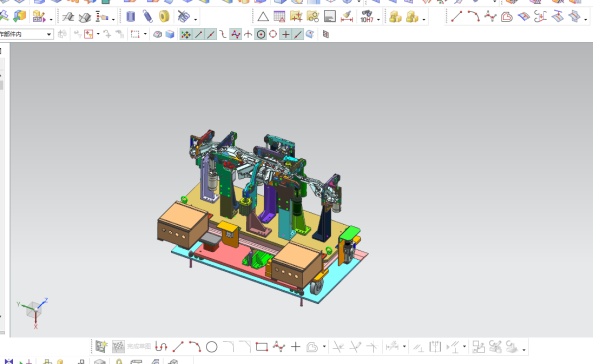The image size is (593, 364).
Task: Toggle intersection snap option
Action: point(248,34)
